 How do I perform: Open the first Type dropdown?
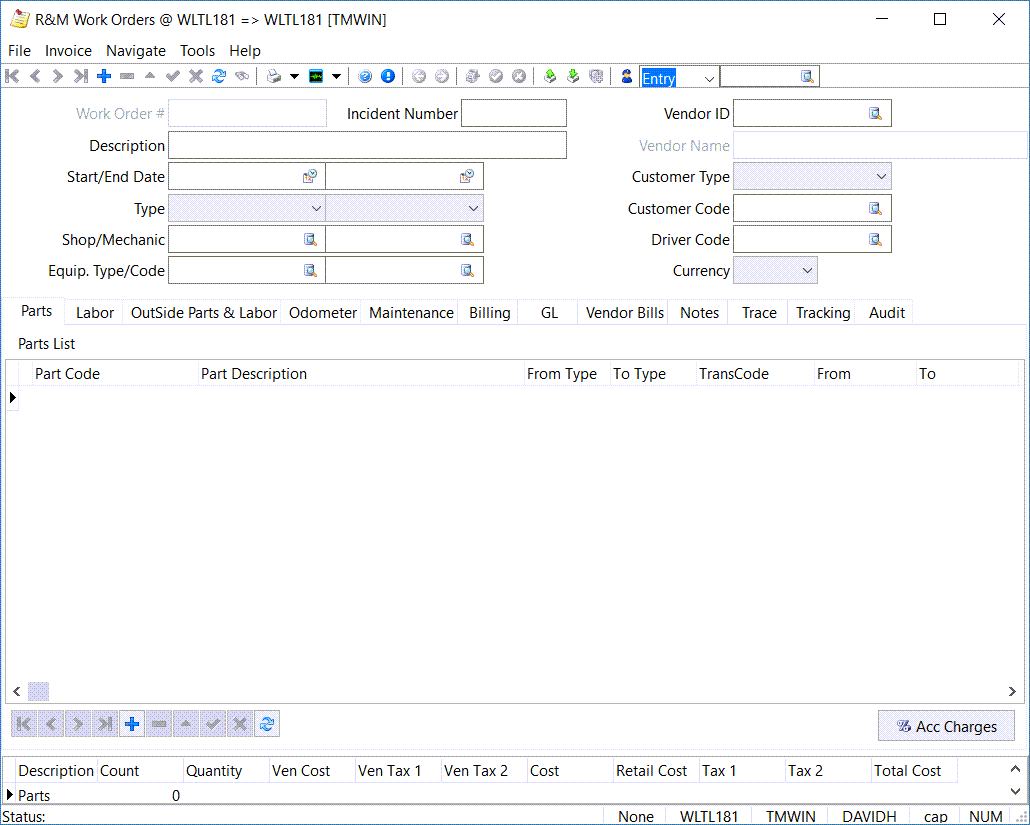[x=316, y=208]
